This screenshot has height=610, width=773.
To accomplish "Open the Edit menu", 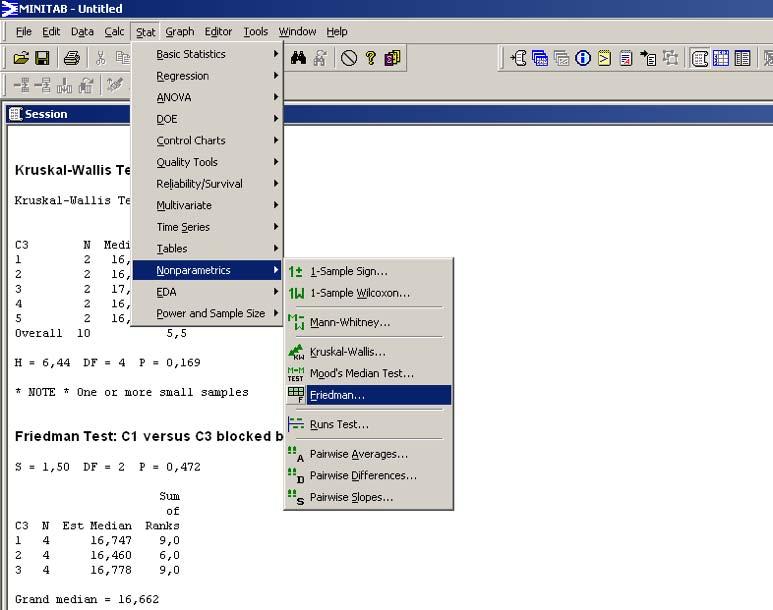I will point(51,32).
